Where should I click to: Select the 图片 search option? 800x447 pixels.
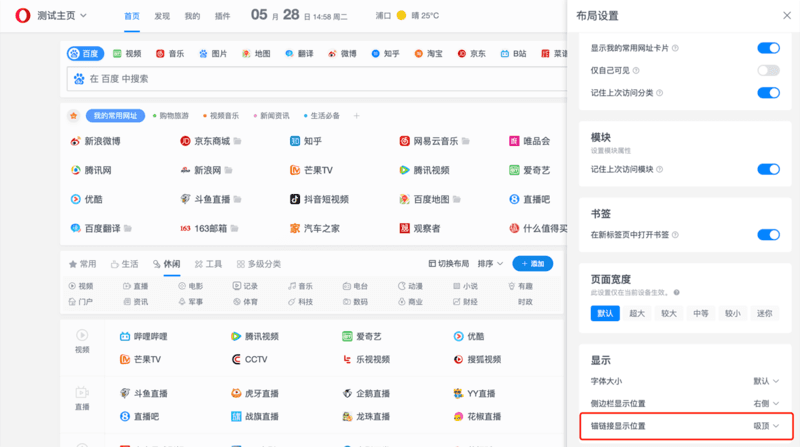click(x=213, y=54)
